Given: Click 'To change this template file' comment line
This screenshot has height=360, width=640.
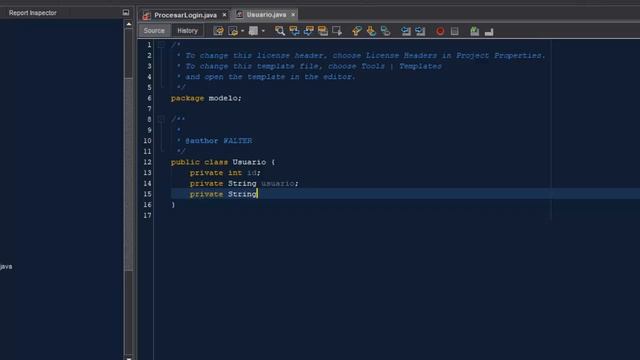Looking at the screenshot, I should tap(313, 66).
